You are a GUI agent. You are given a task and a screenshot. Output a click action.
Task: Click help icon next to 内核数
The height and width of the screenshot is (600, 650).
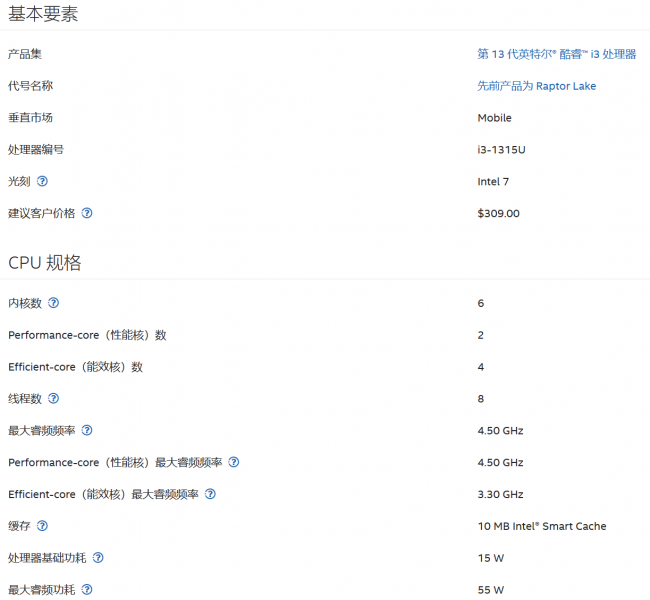click(x=53, y=303)
